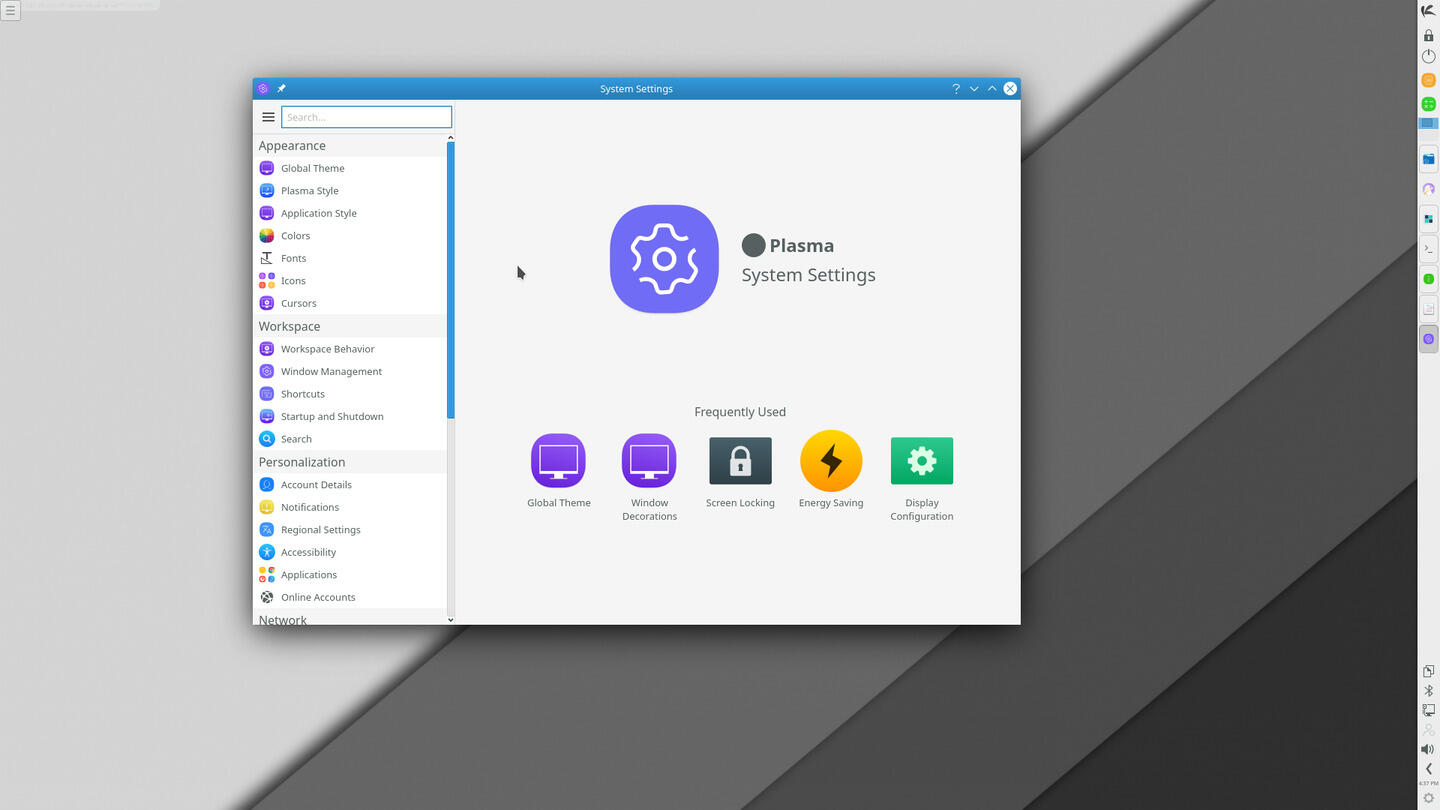Focus the Search settings field
1440x810 pixels.
(366, 117)
